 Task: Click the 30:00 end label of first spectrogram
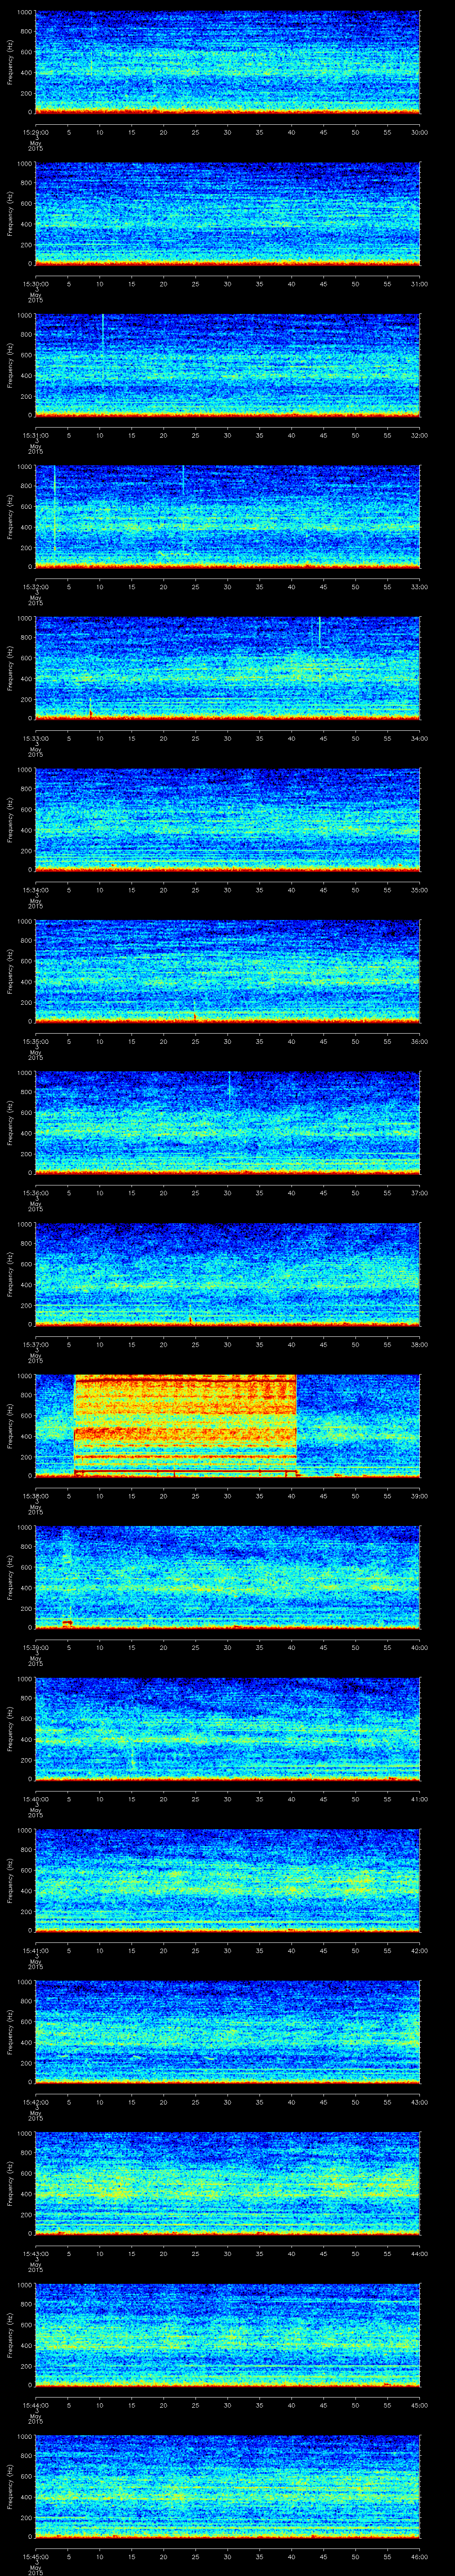pos(419,132)
